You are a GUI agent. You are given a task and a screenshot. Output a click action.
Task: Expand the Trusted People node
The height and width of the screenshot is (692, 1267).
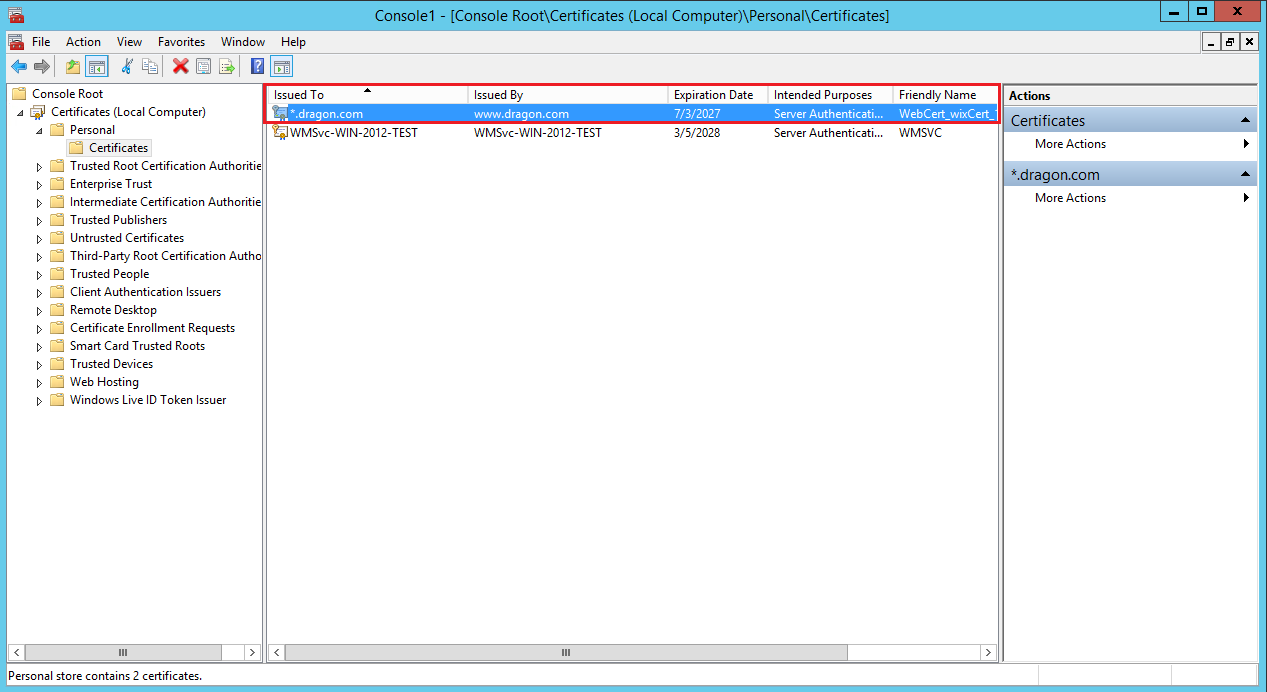(x=39, y=275)
